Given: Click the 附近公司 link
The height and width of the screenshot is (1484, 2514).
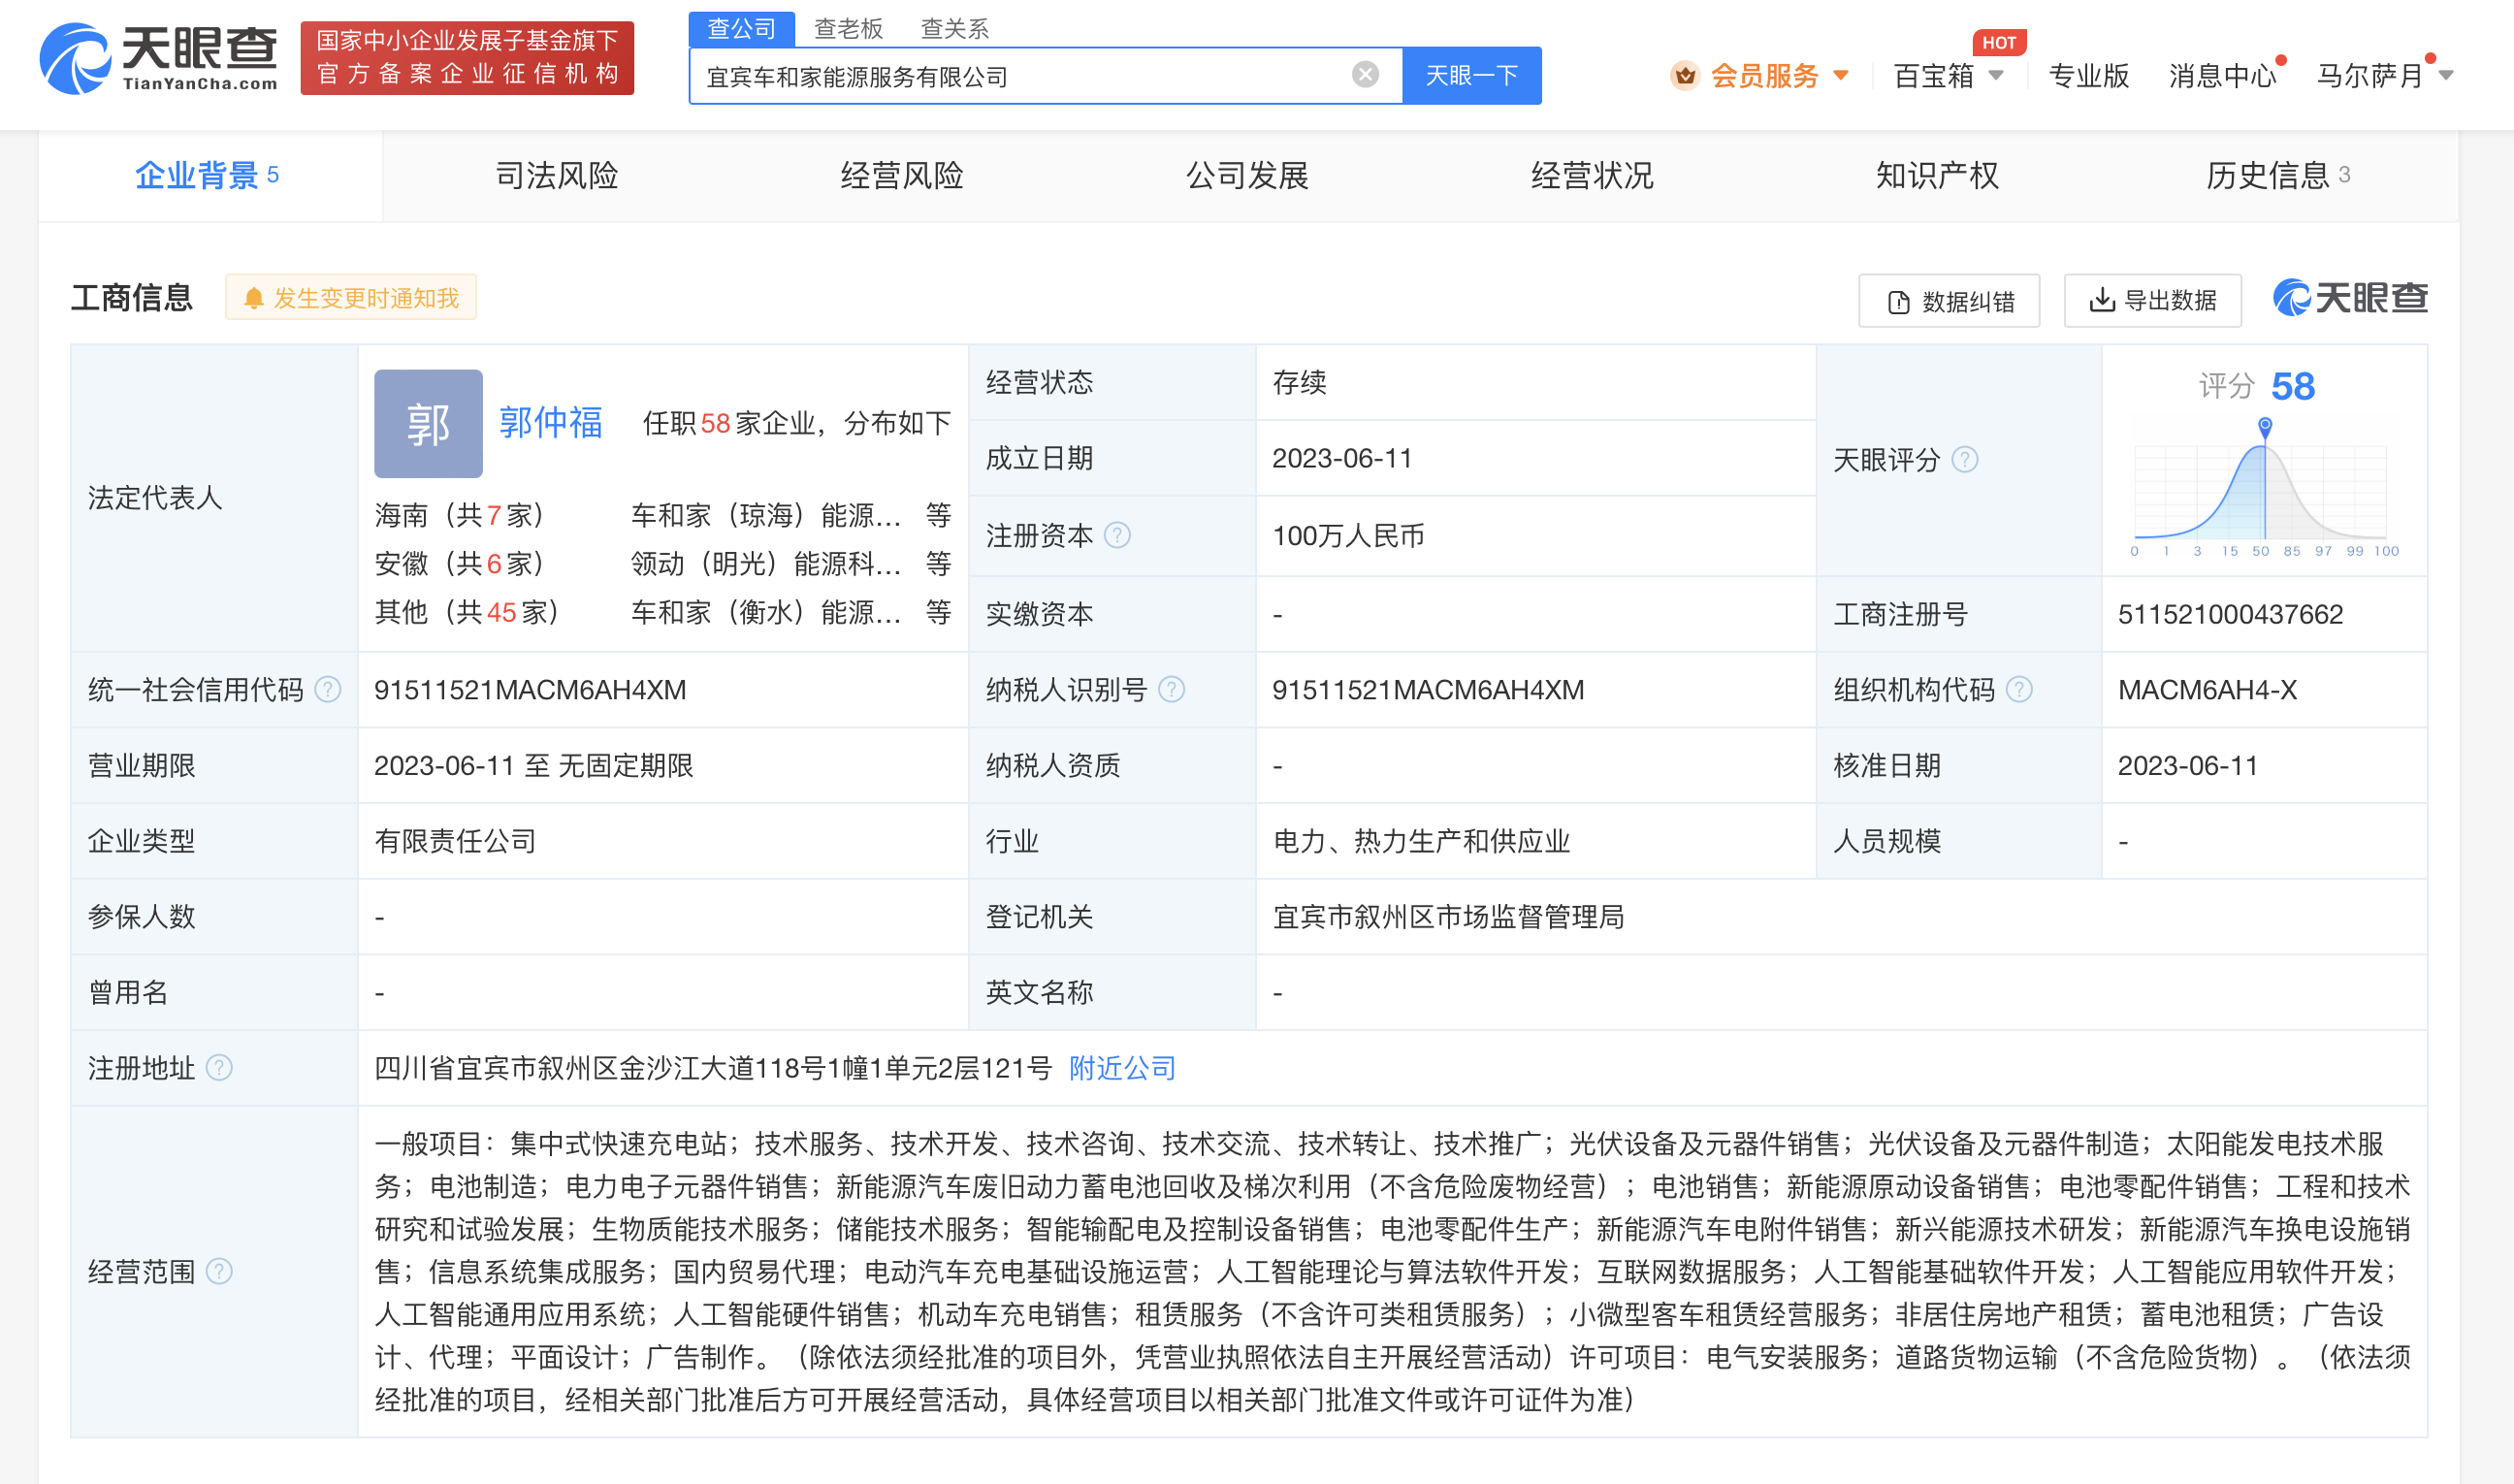Looking at the screenshot, I should (1122, 1067).
